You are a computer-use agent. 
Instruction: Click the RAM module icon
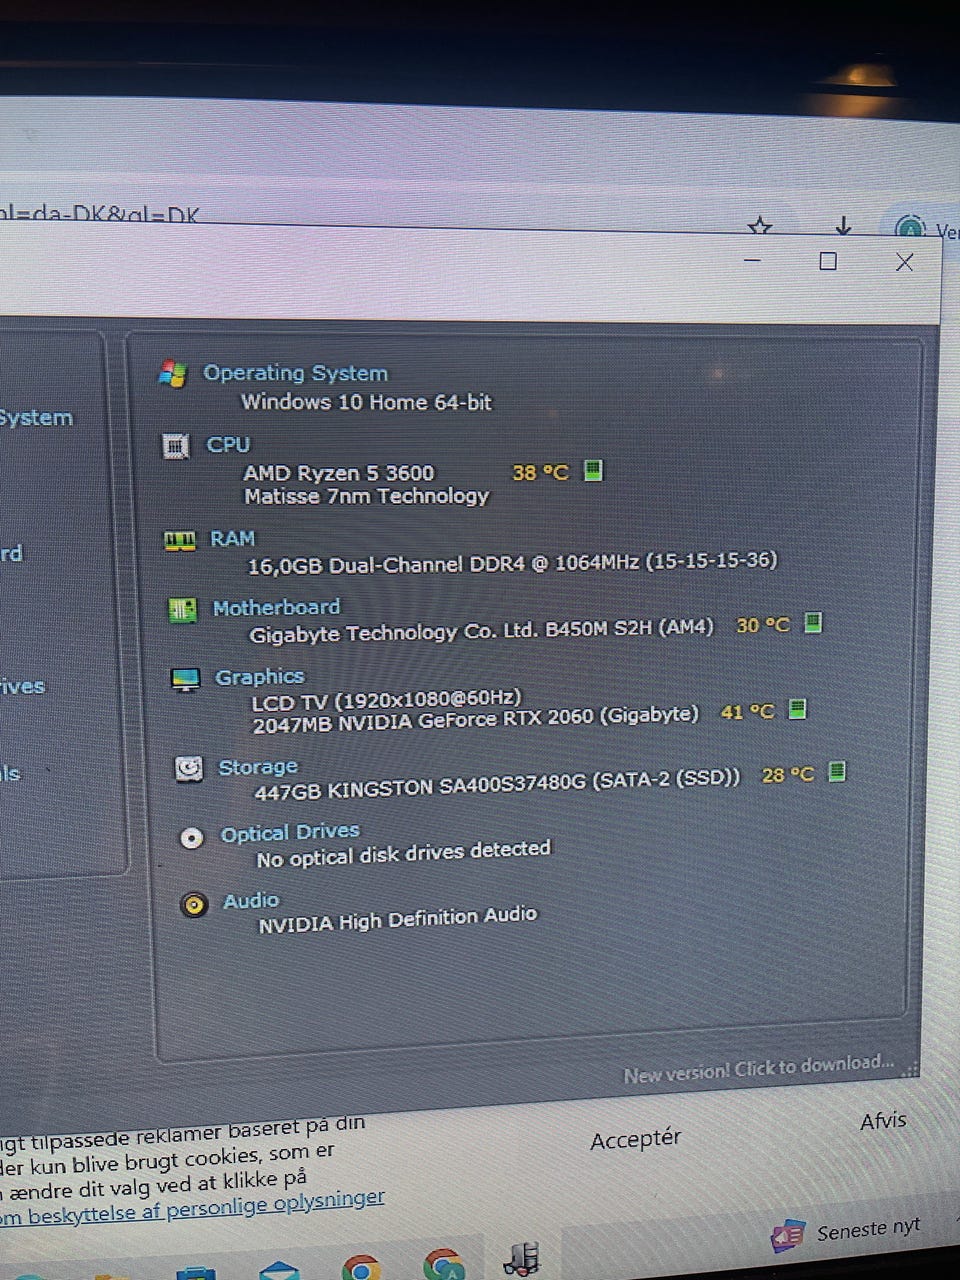coord(180,540)
